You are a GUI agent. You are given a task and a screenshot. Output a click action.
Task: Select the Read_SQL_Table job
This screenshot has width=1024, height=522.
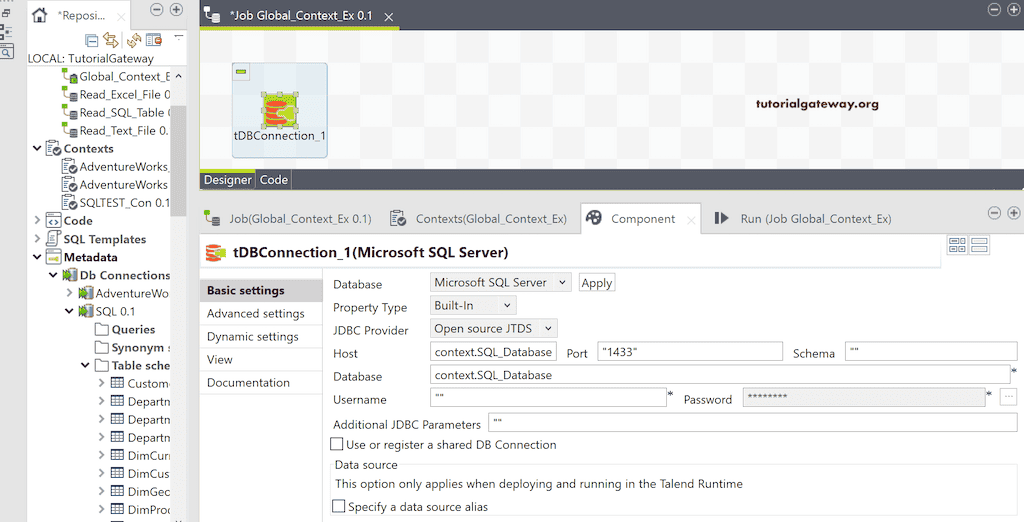coord(116,112)
